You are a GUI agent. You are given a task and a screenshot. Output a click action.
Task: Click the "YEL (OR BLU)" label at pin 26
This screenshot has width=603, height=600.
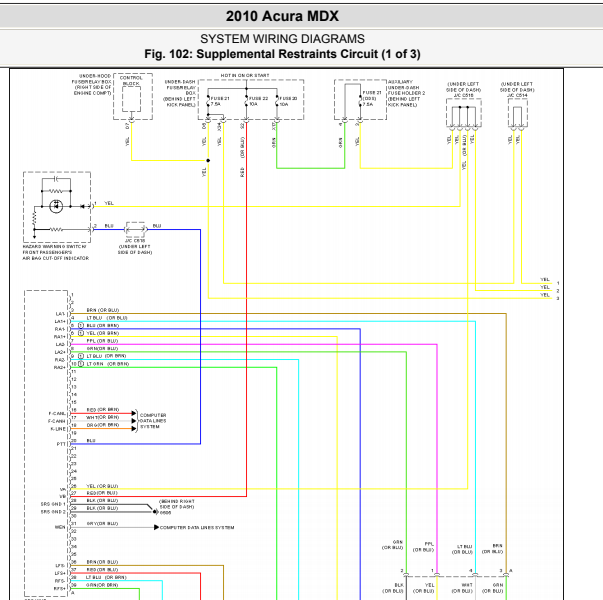point(102,486)
